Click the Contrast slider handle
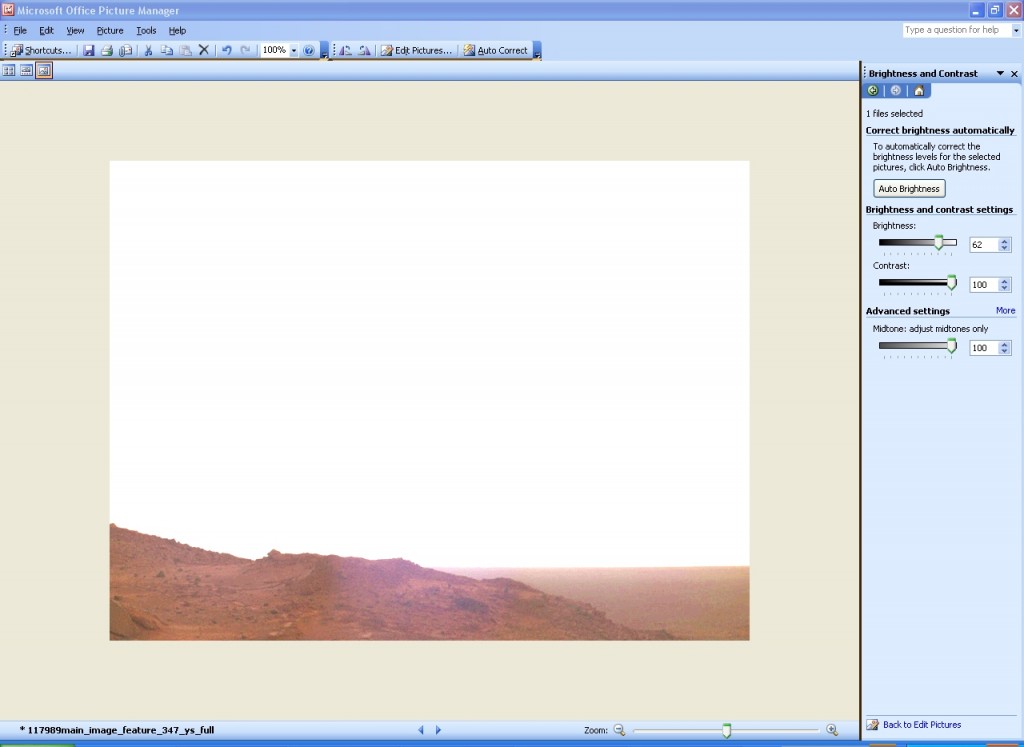Viewport: 1024px width, 747px height. coord(951,283)
